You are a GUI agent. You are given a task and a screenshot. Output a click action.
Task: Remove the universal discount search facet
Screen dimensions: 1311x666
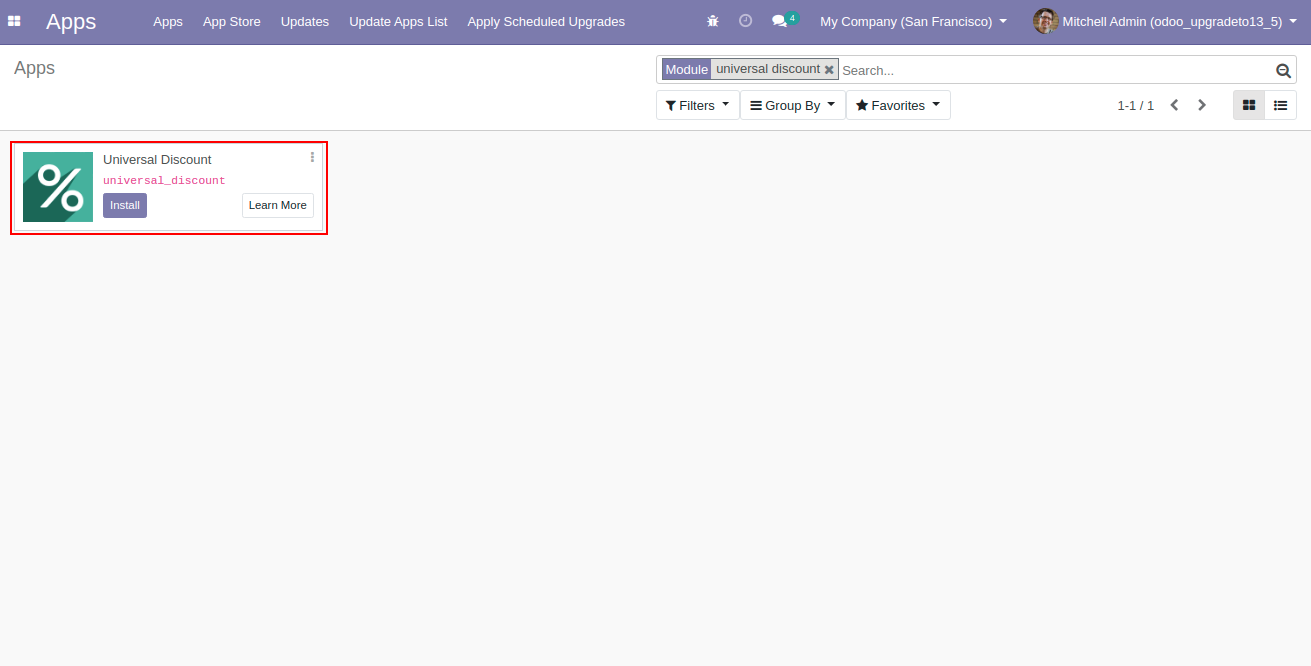829,70
